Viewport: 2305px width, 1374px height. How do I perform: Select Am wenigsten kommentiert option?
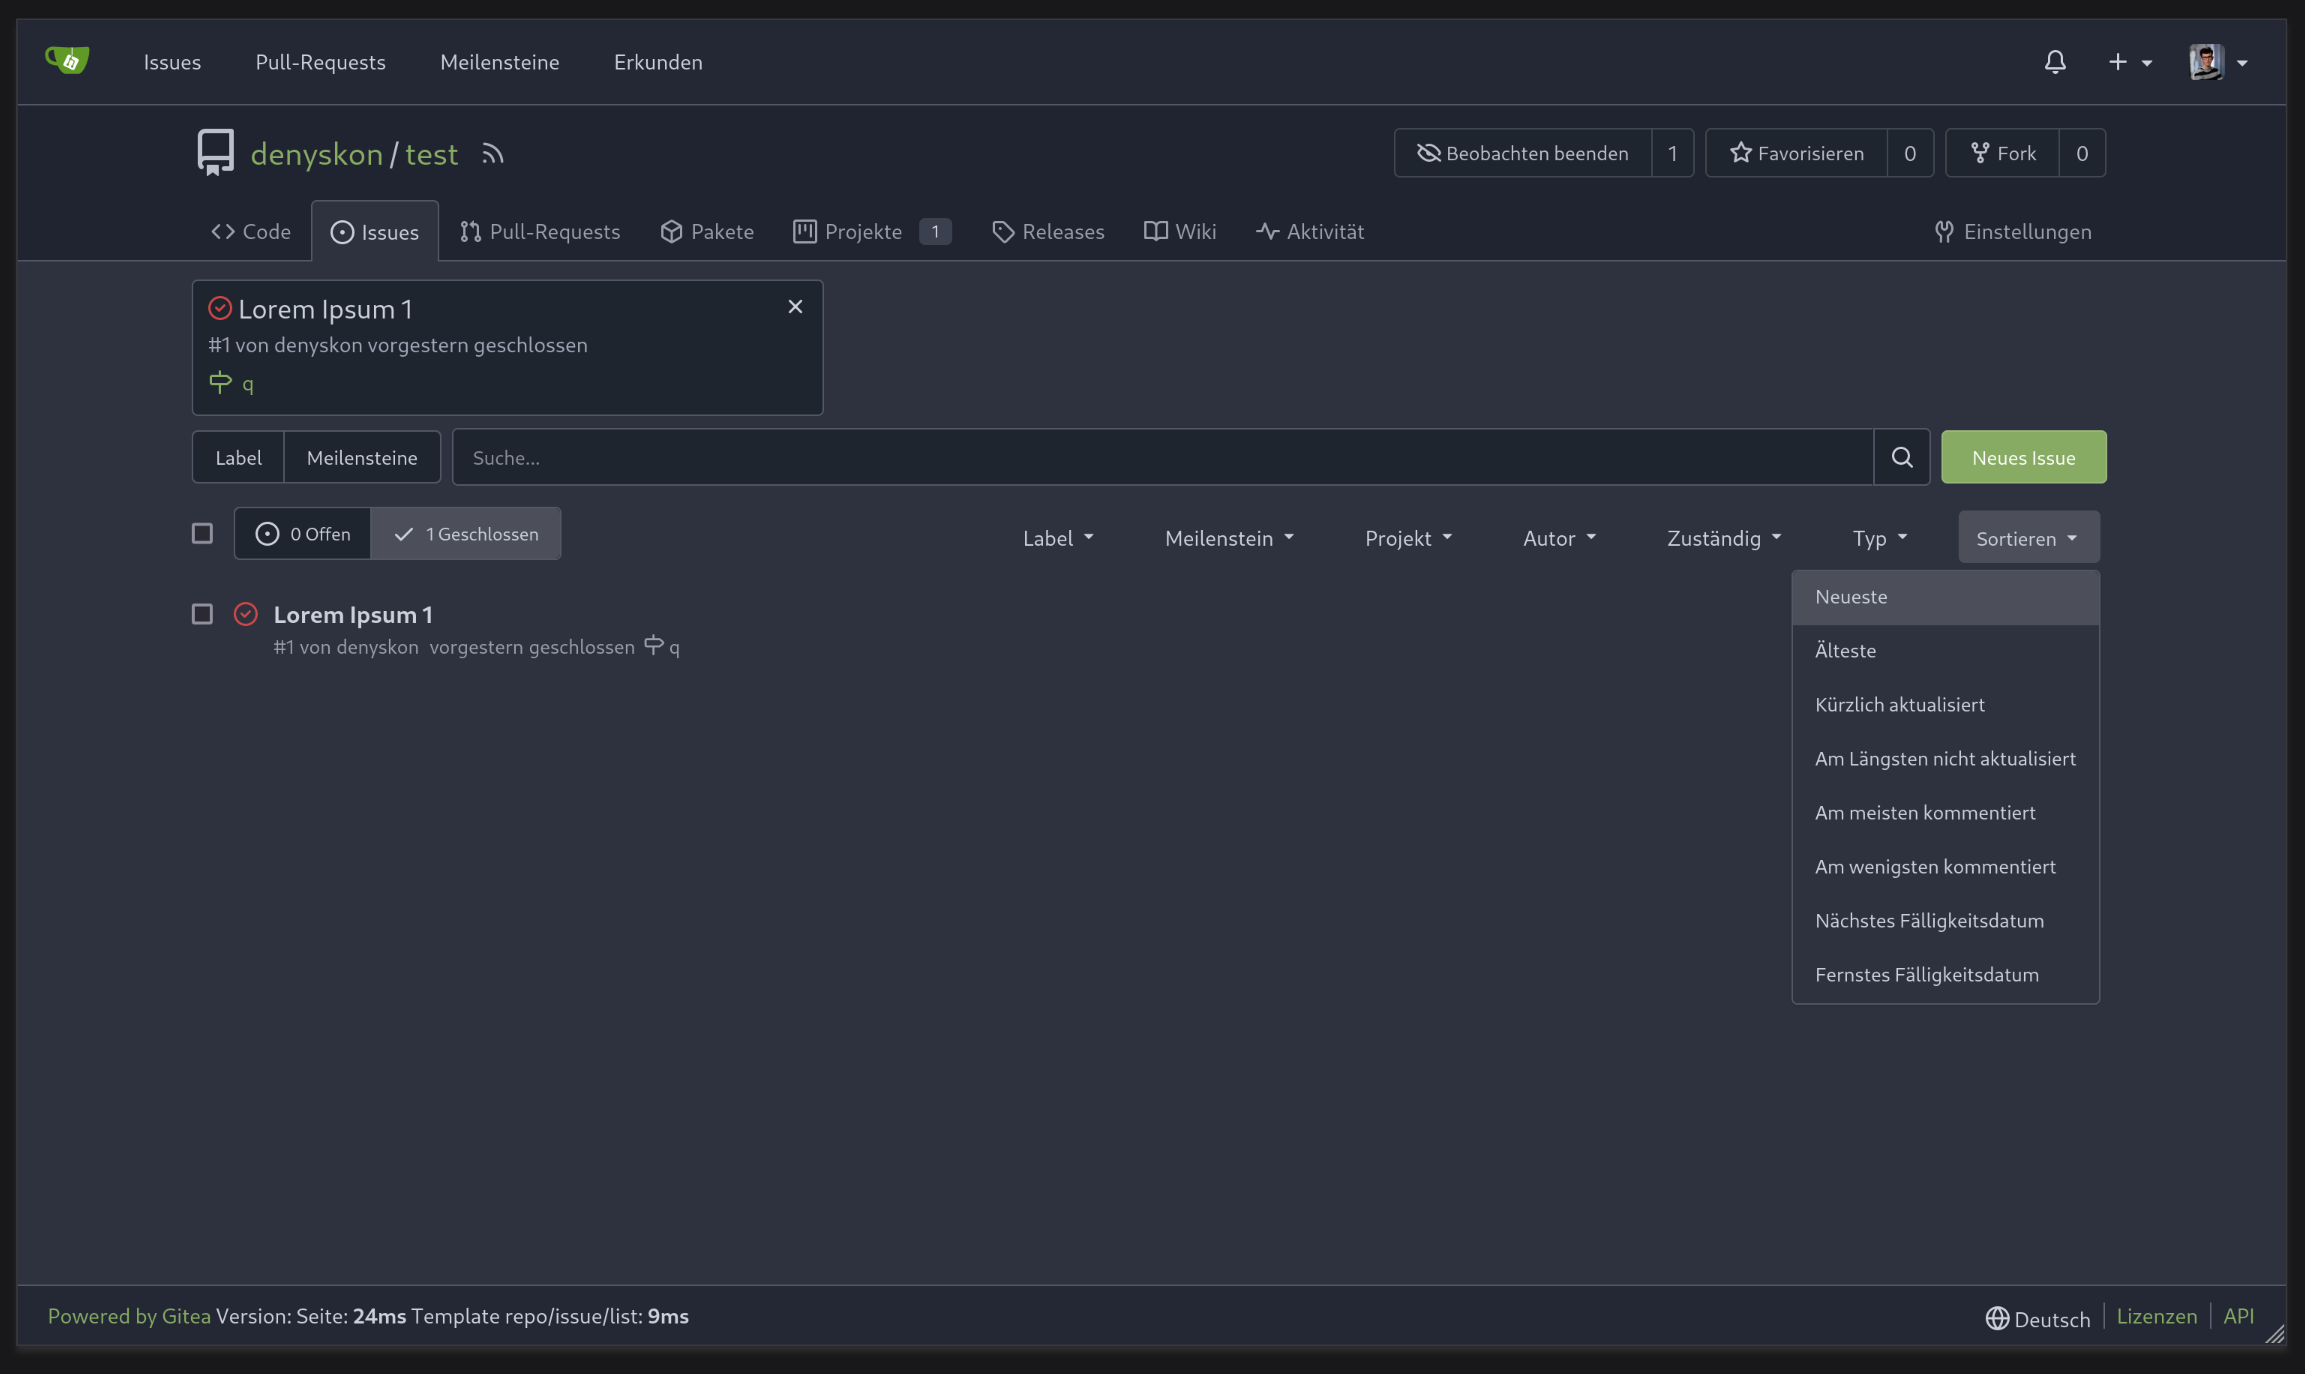tap(1946, 867)
